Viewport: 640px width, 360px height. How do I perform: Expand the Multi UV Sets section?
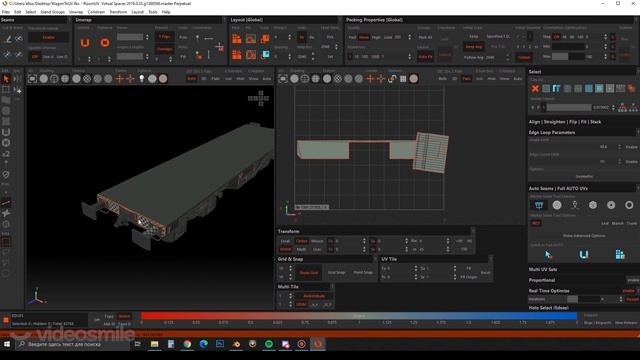543,269
